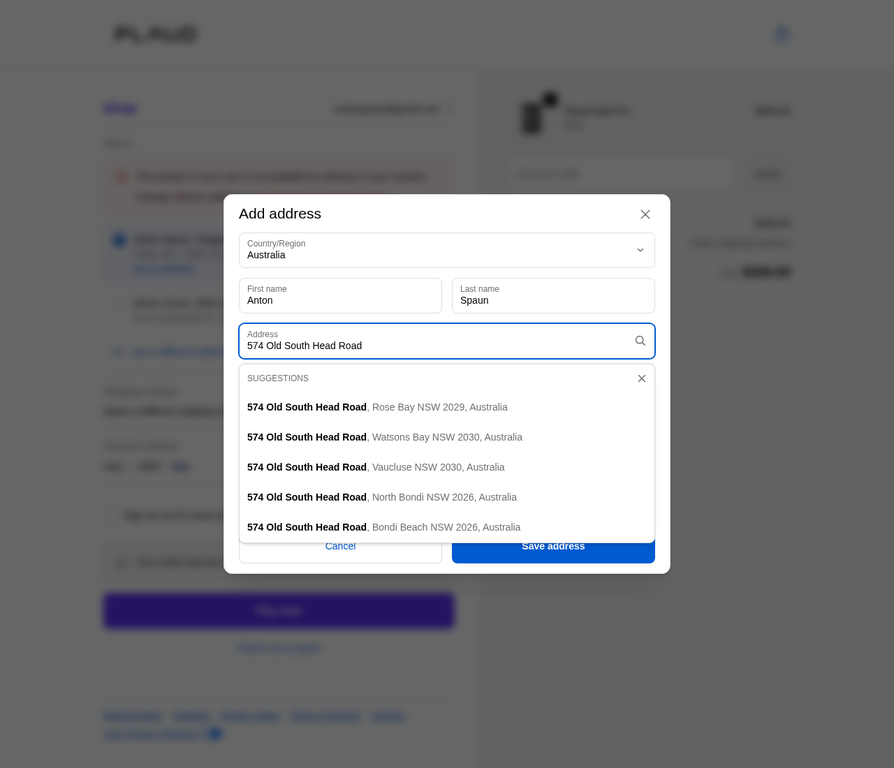Open the cart icon in header
This screenshot has width=894, height=768.
click(x=781, y=34)
